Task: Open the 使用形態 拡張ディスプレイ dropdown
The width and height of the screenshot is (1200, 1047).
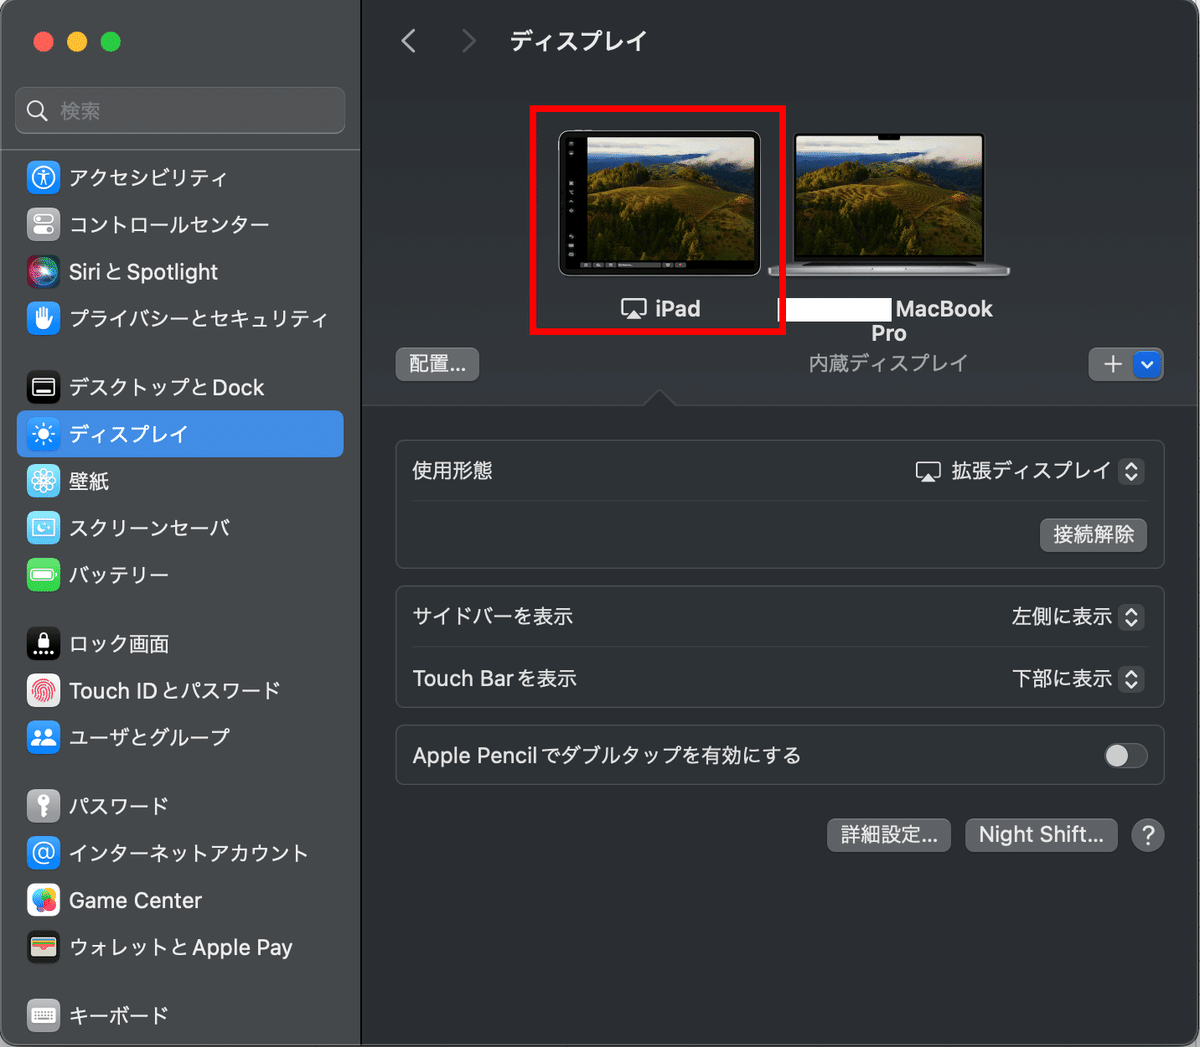Action: [1029, 471]
